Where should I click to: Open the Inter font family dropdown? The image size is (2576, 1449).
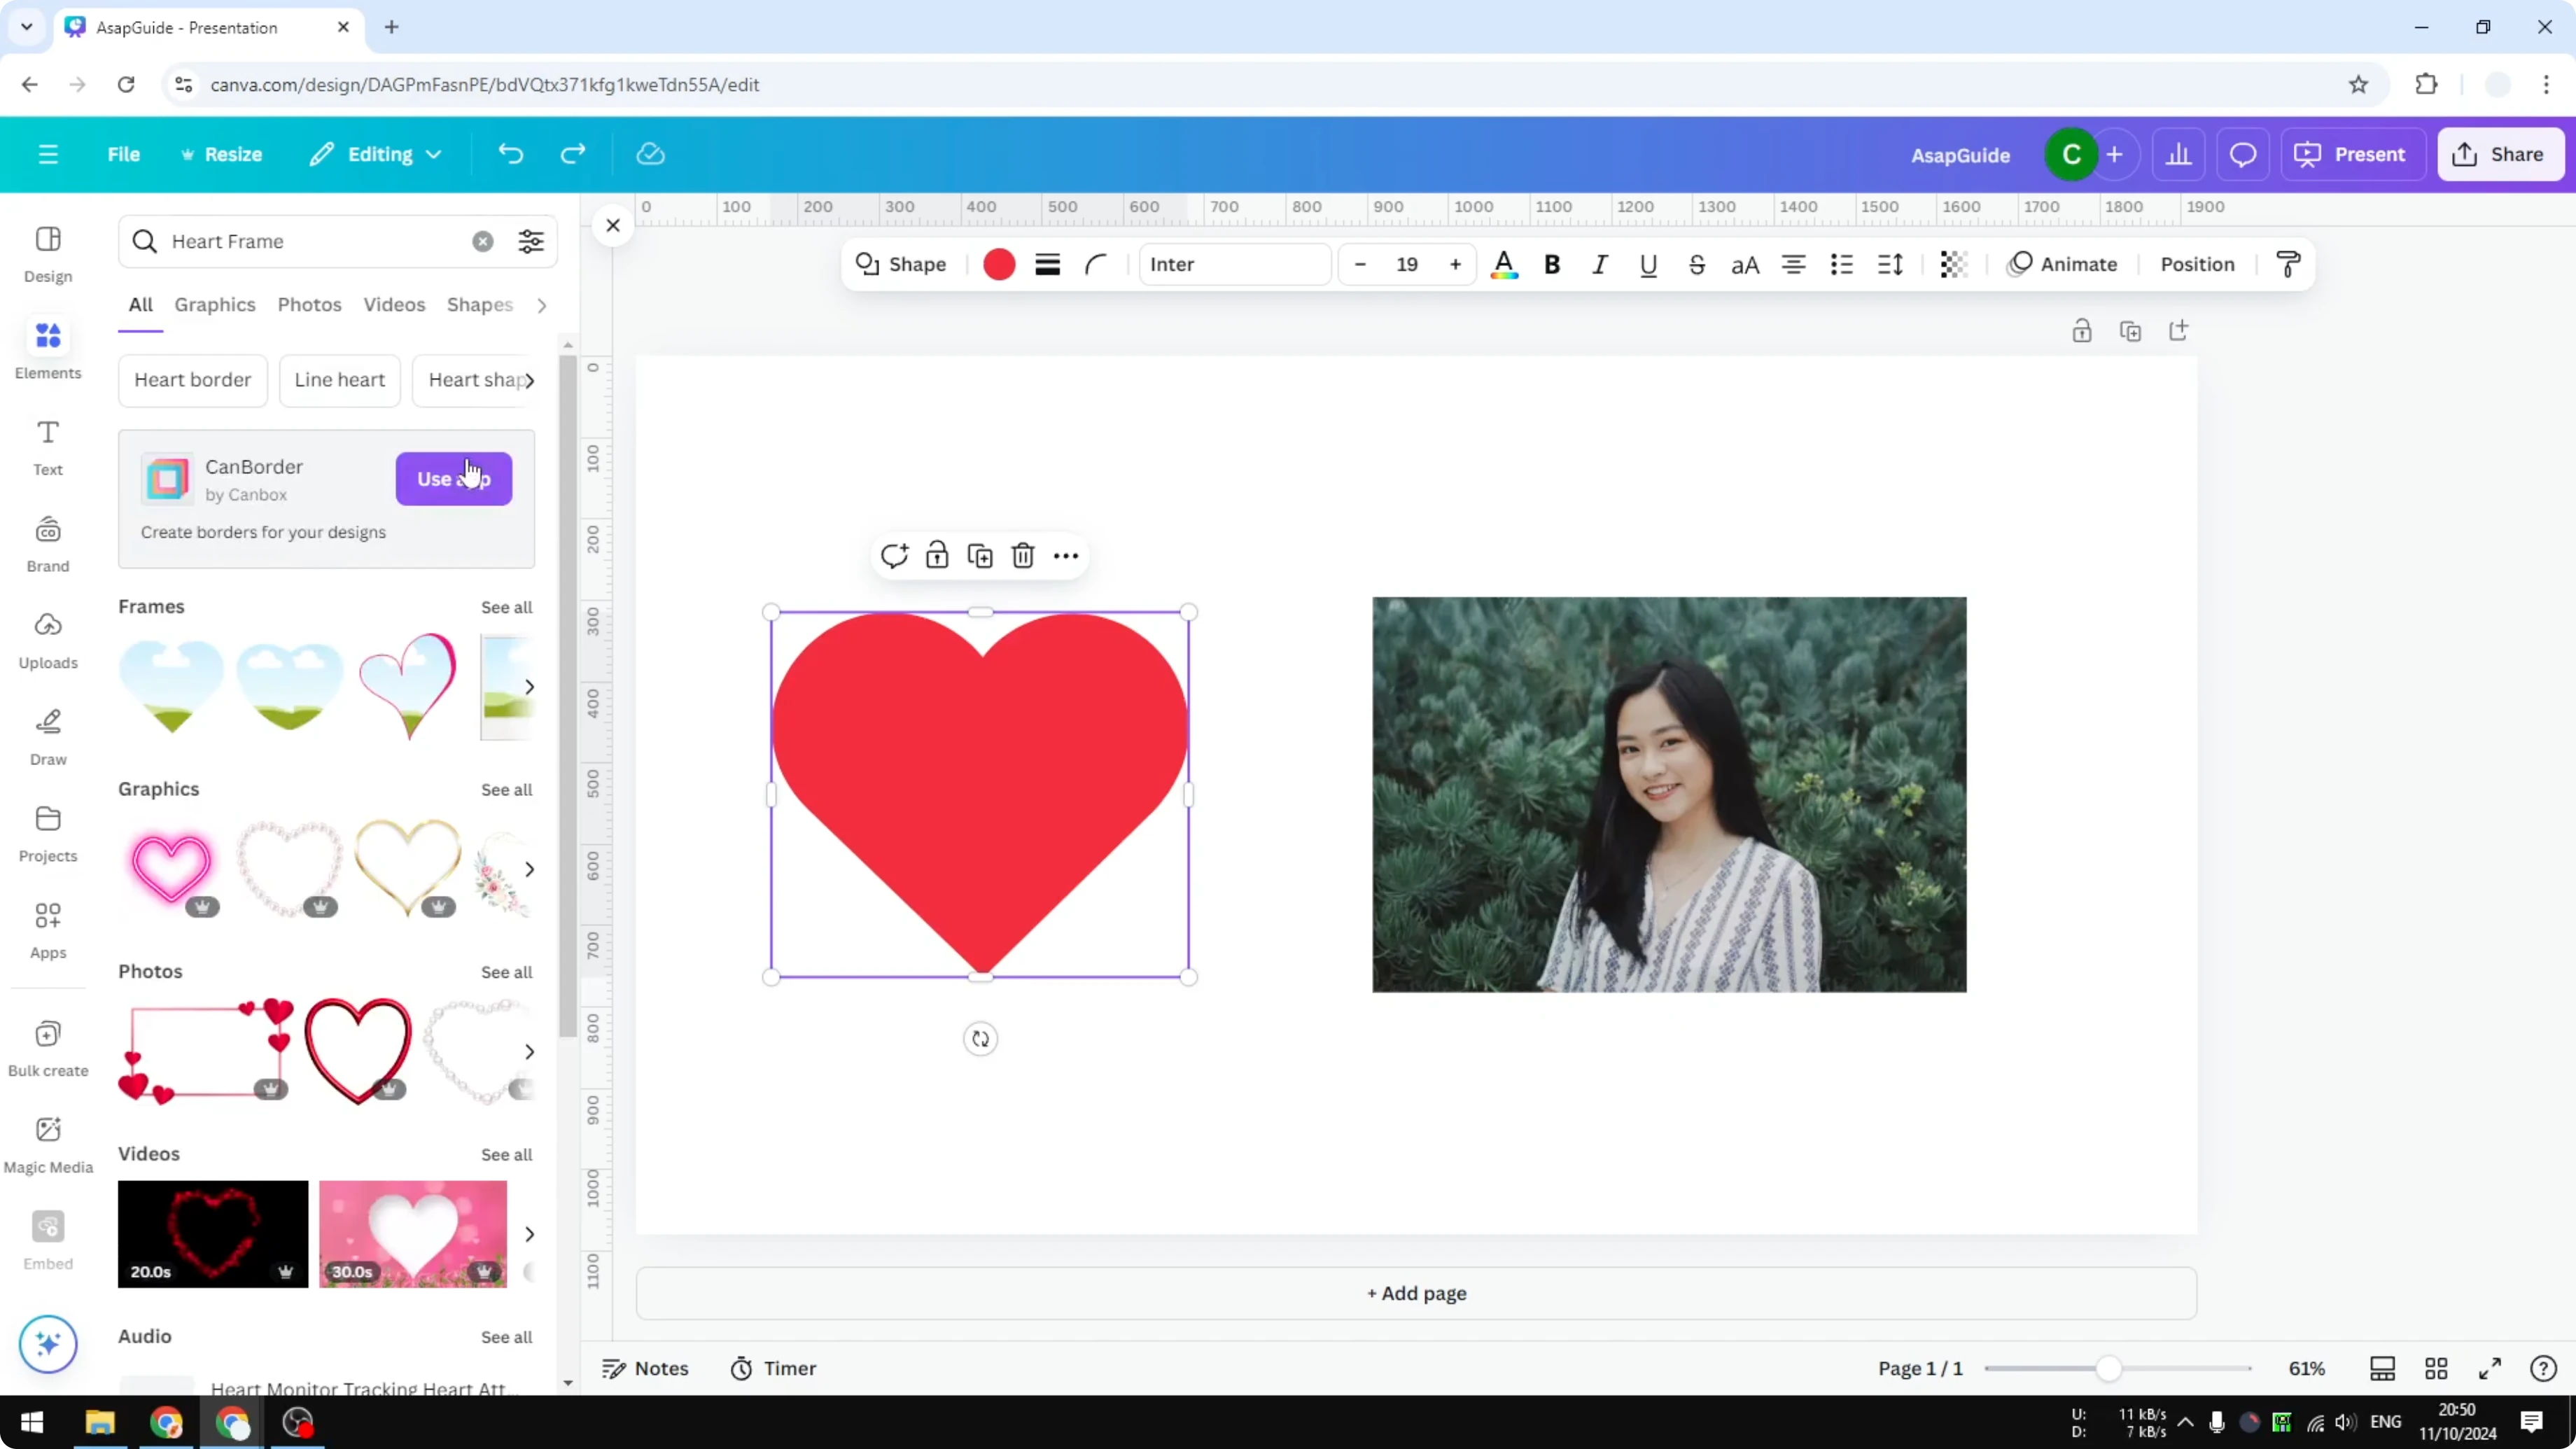pos(1234,264)
